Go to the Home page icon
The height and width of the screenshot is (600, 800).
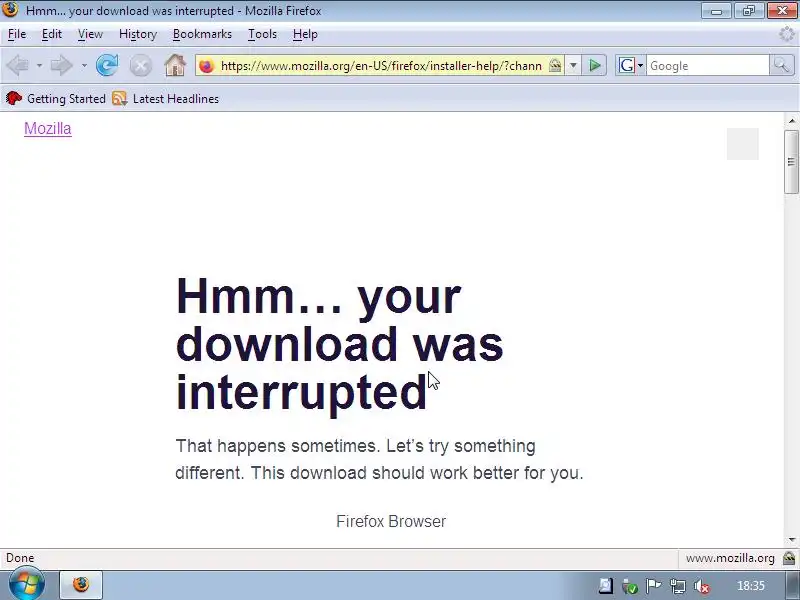point(174,65)
